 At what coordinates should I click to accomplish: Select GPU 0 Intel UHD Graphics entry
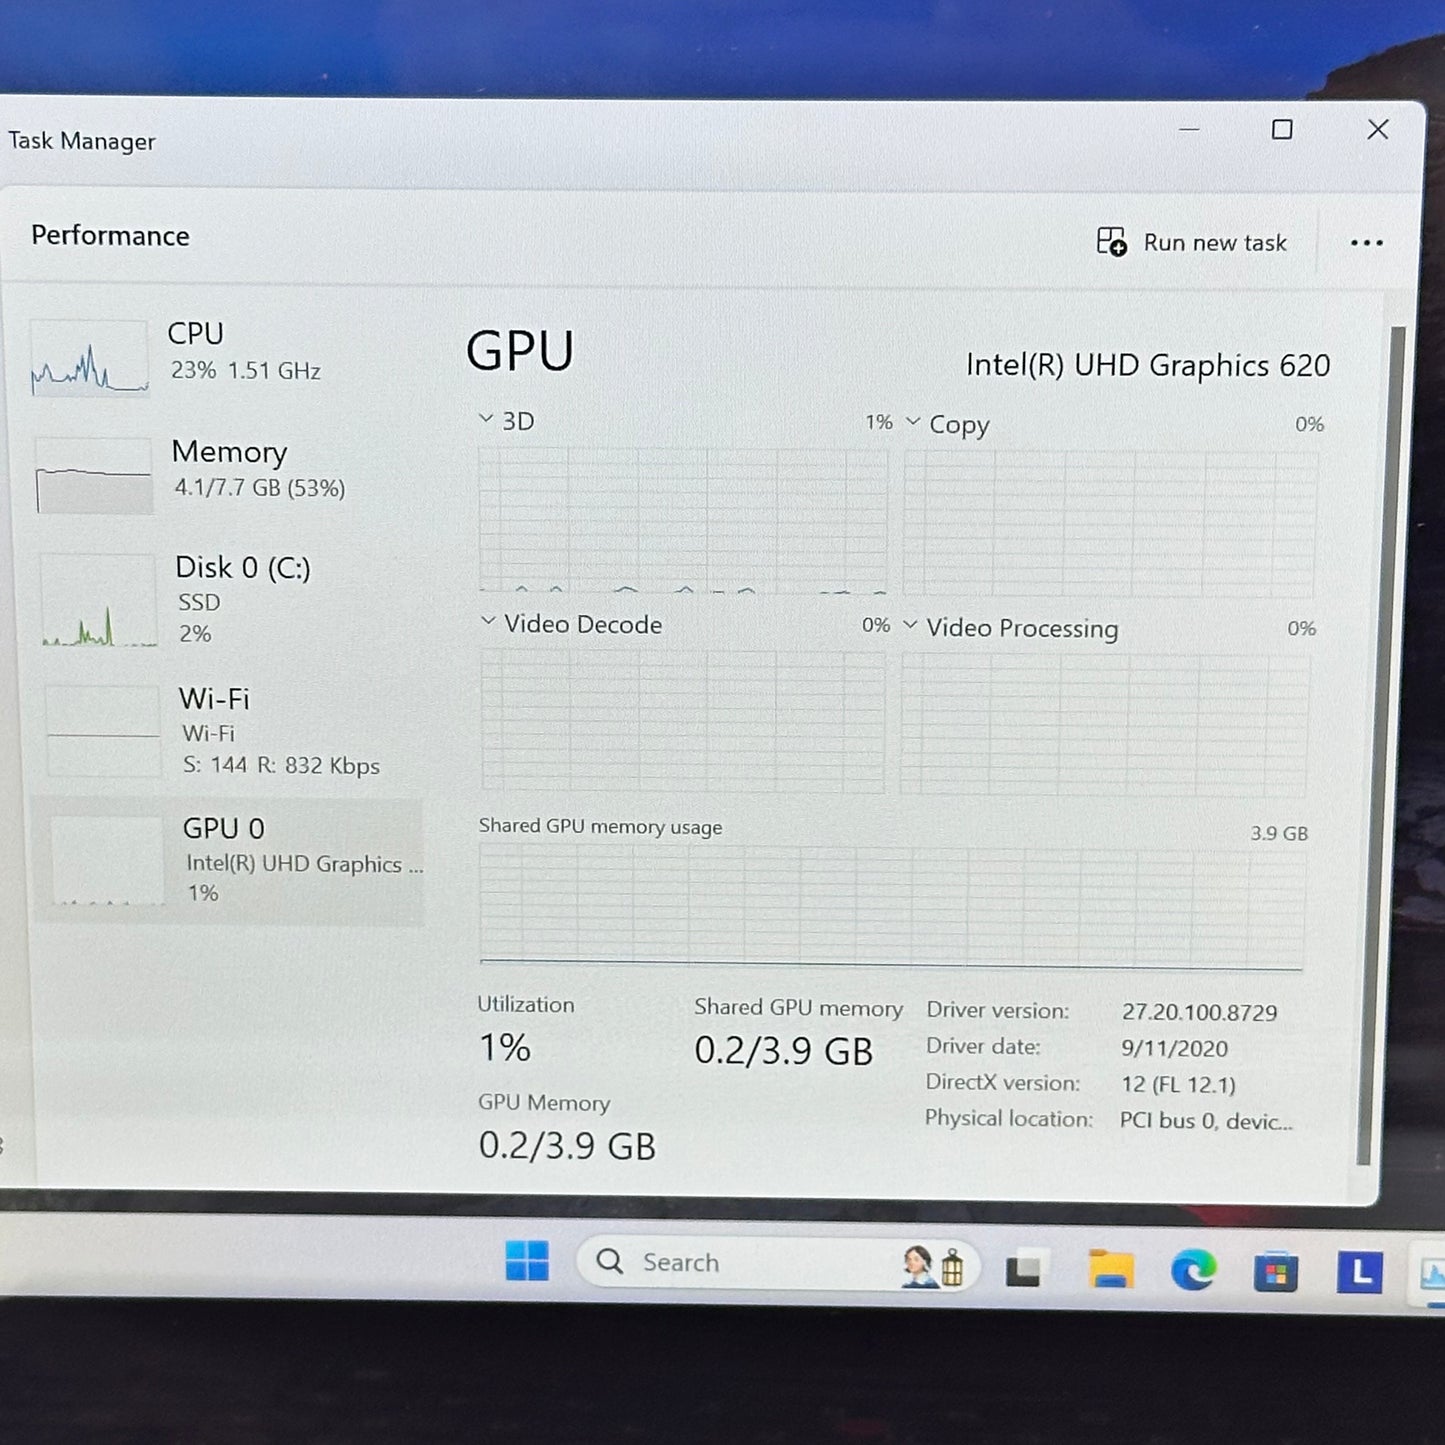coord(230,860)
